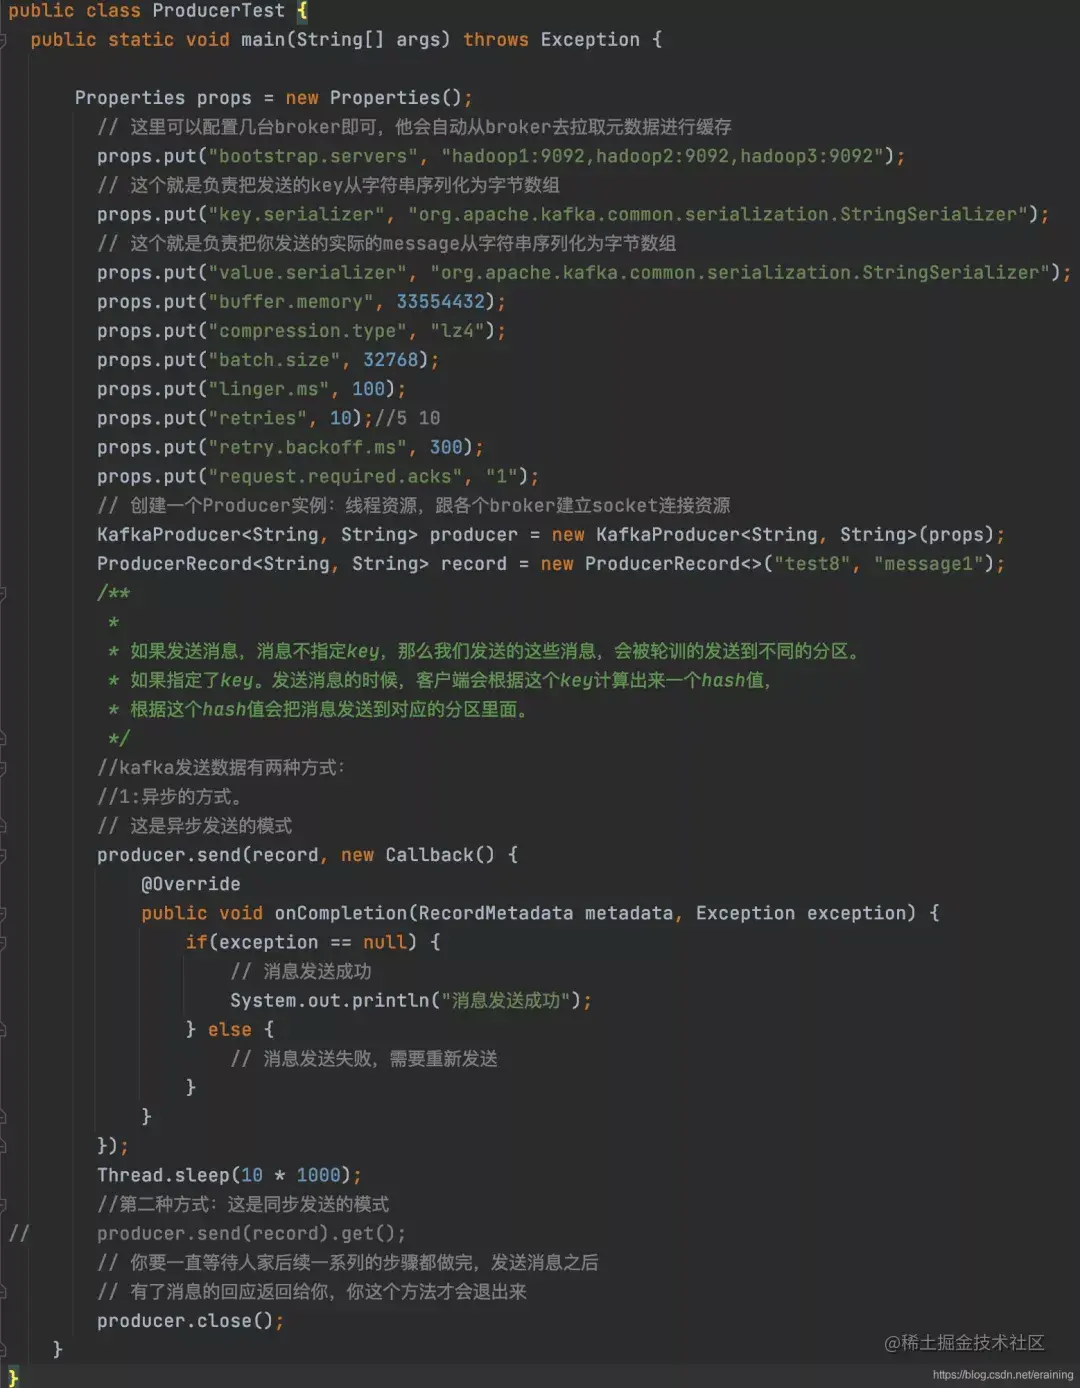1080x1388 pixels.
Task: Click the "request.required.acks" string
Action: (x=335, y=476)
